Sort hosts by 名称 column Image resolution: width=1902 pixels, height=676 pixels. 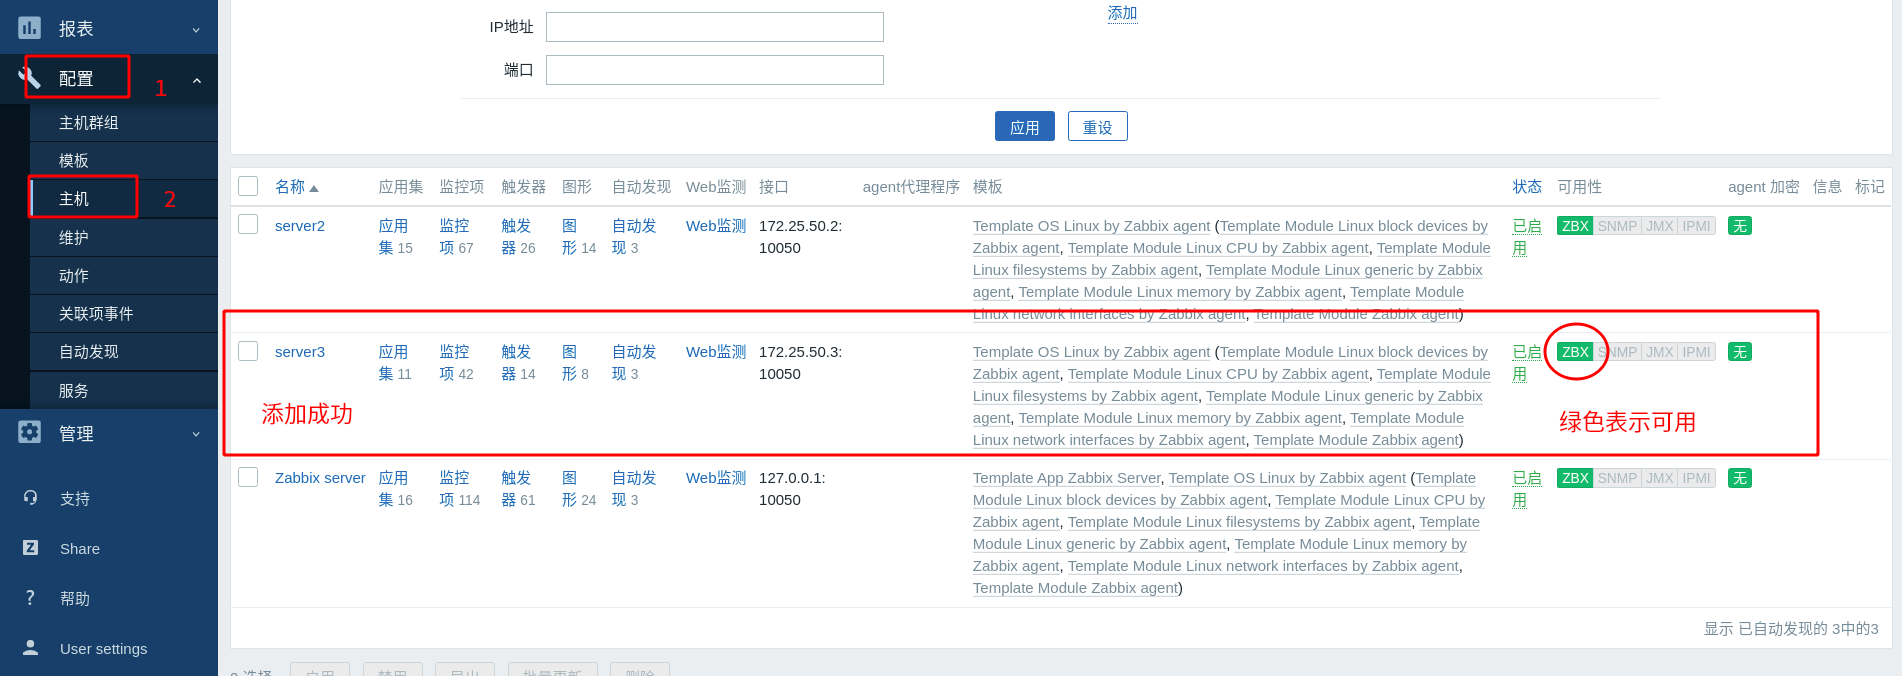(296, 187)
